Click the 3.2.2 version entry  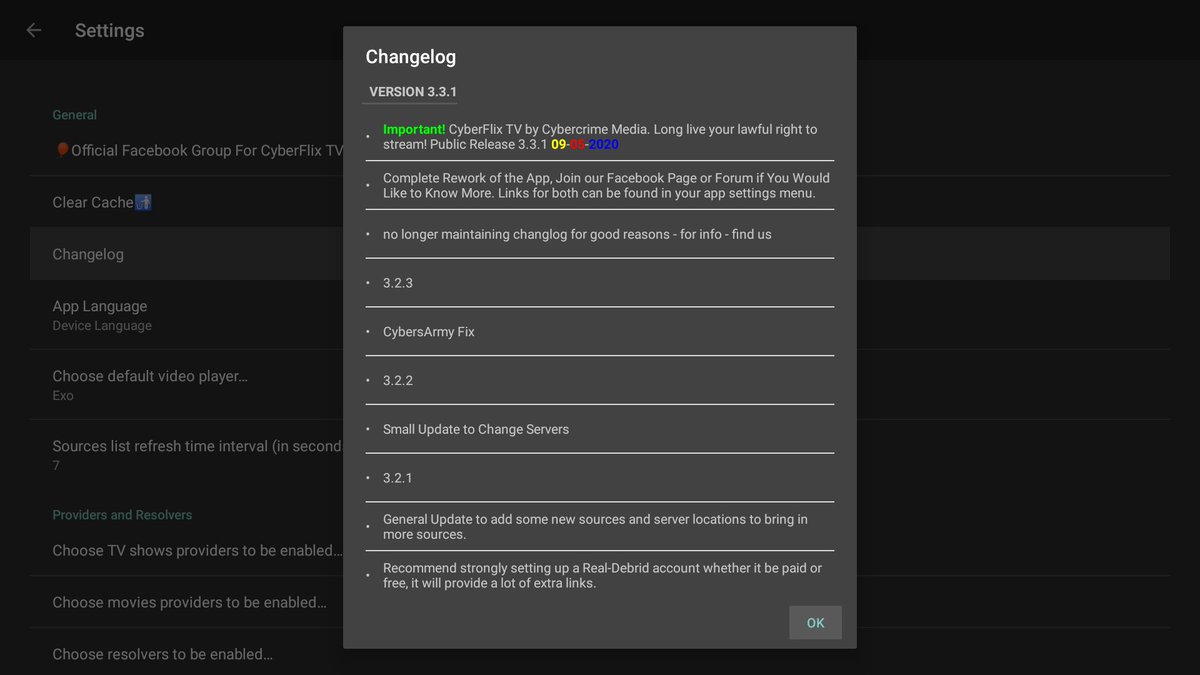coord(600,380)
